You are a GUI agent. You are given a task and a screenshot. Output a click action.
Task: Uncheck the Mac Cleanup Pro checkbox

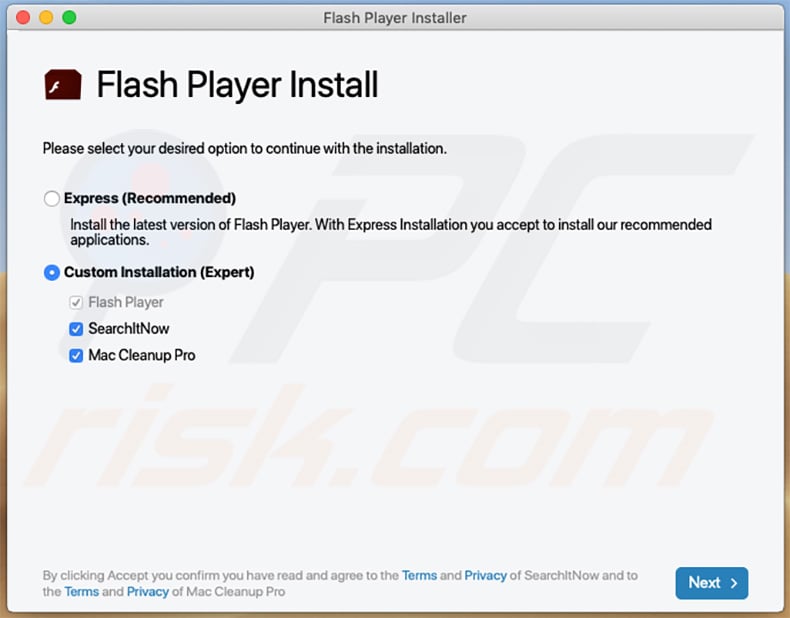pos(76,356)
